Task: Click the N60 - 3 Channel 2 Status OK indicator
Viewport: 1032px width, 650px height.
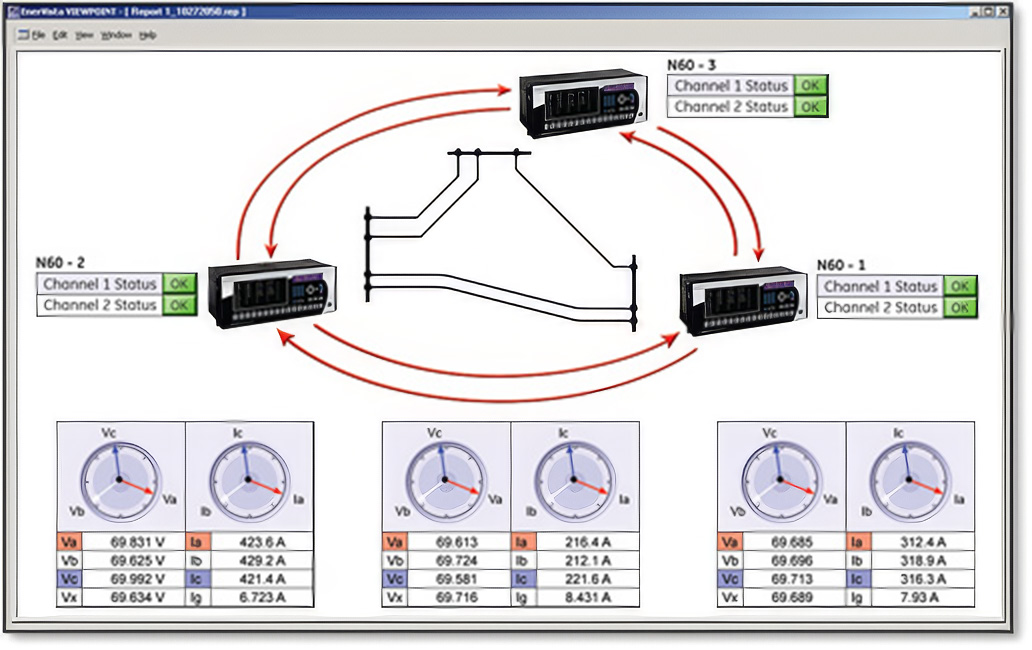Action: point(810,107)
